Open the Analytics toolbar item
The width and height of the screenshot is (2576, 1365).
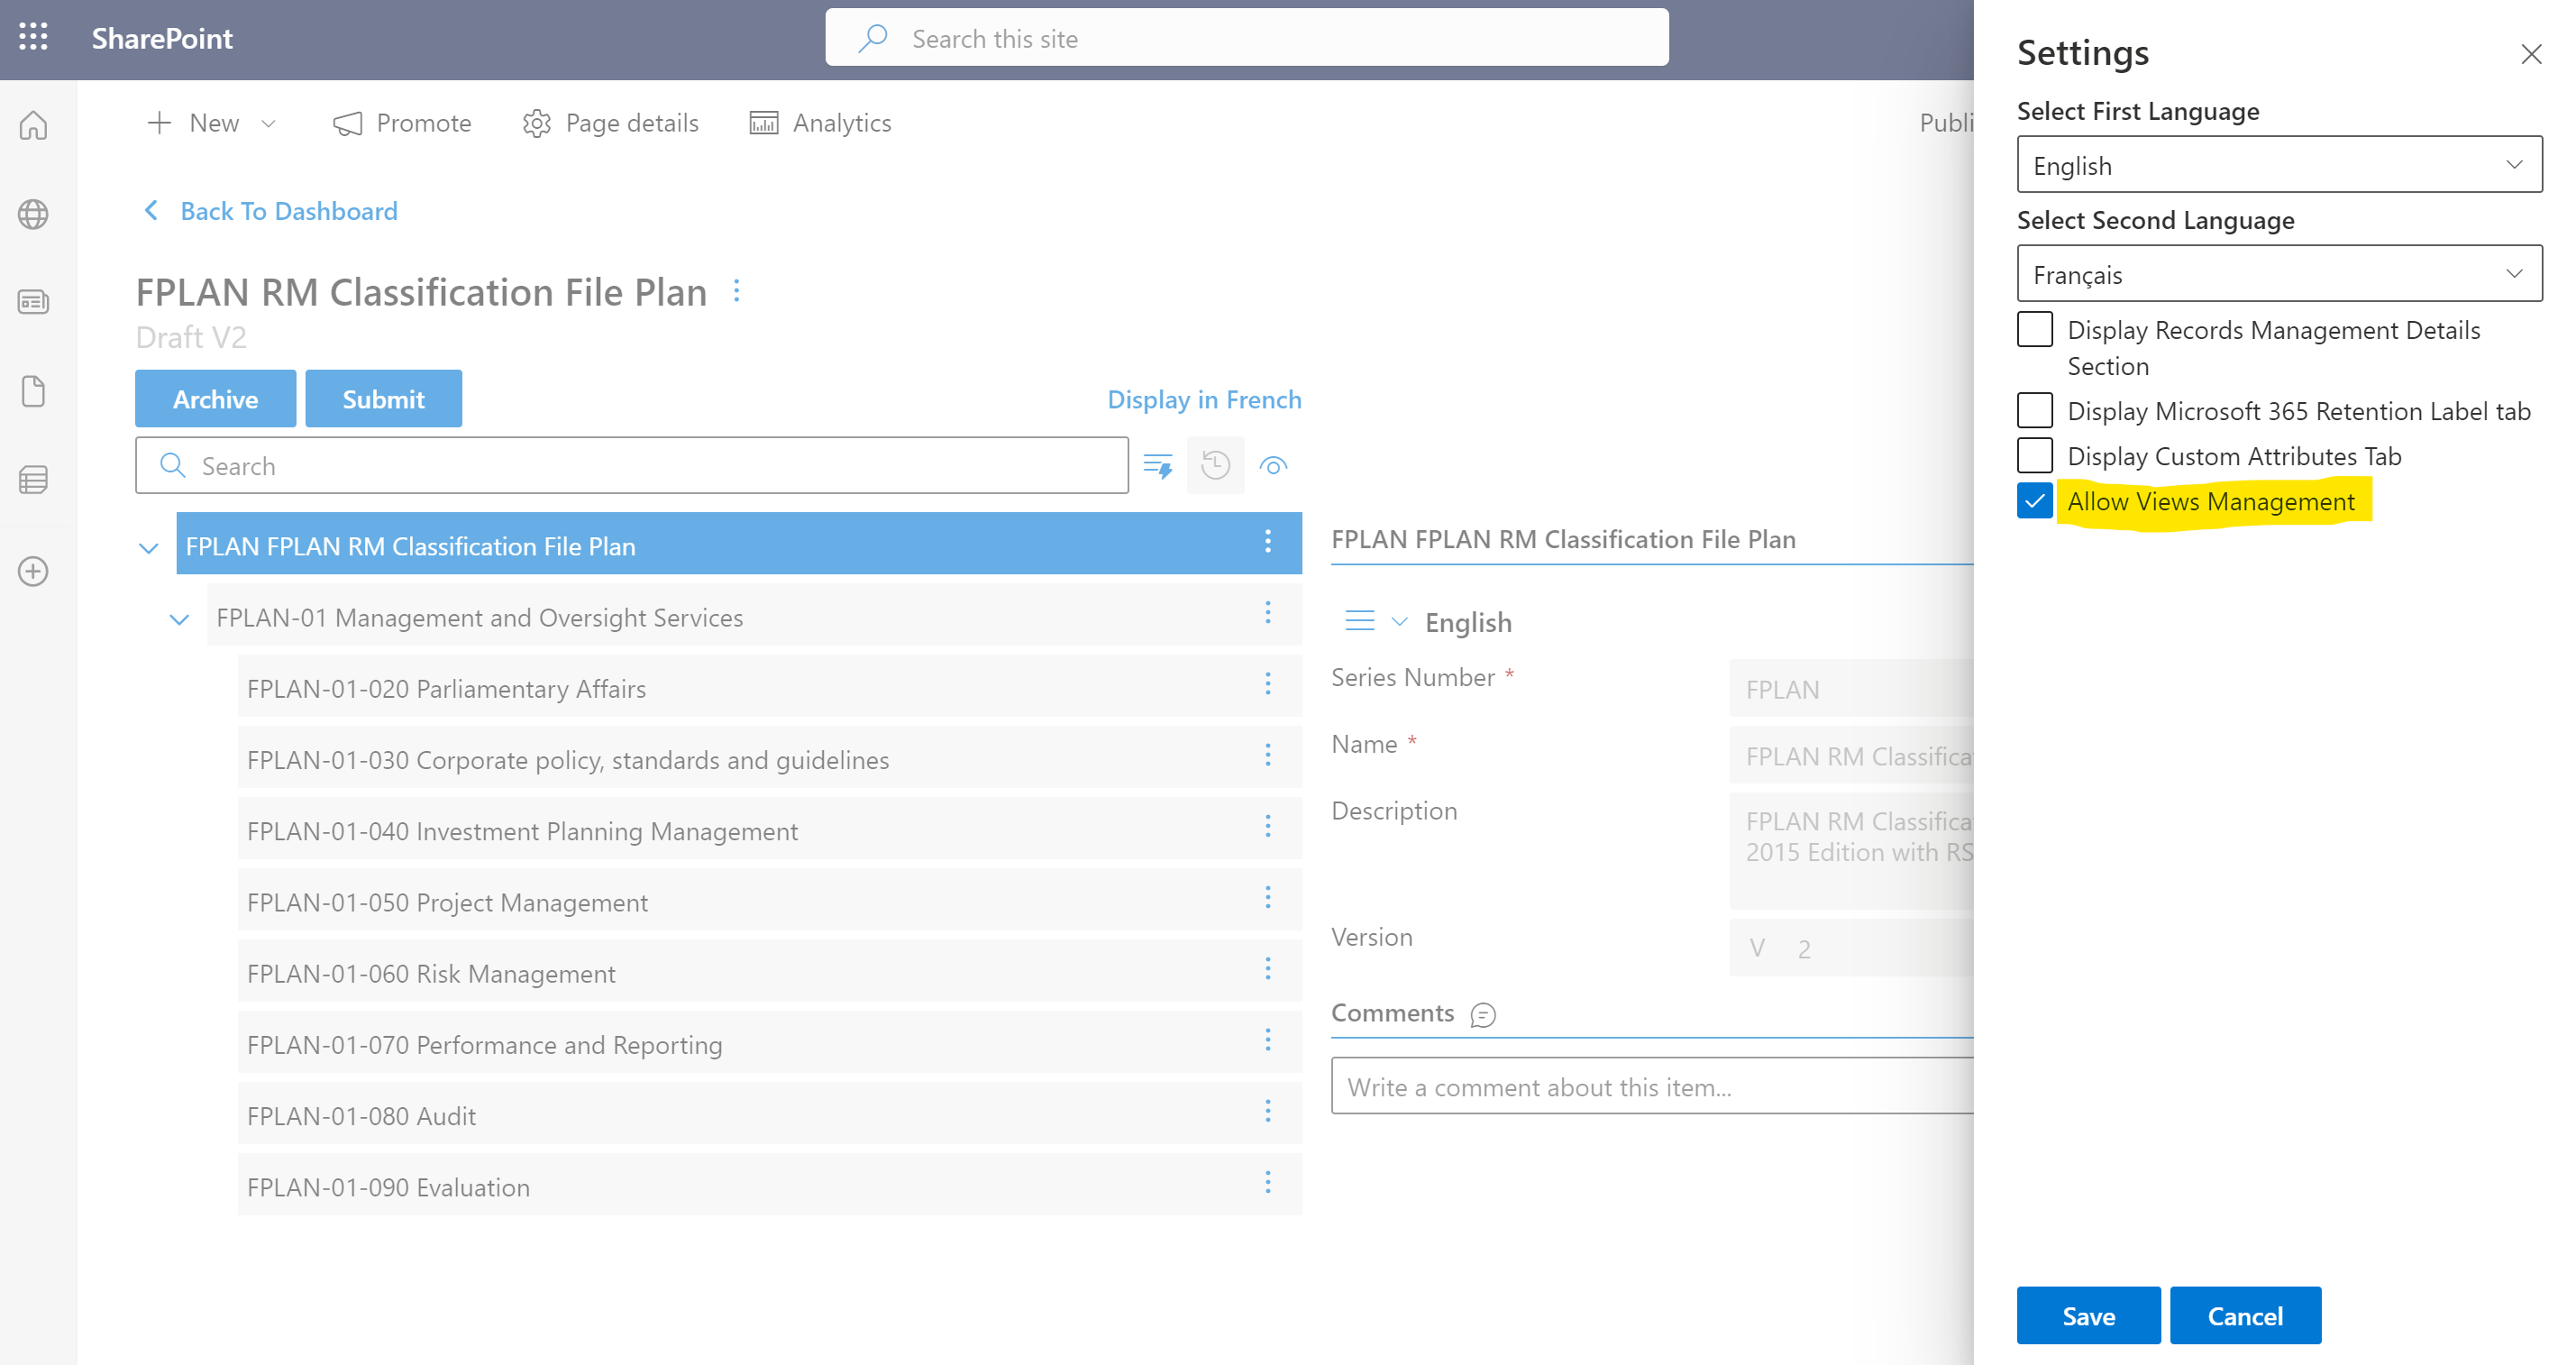(820, 123)
